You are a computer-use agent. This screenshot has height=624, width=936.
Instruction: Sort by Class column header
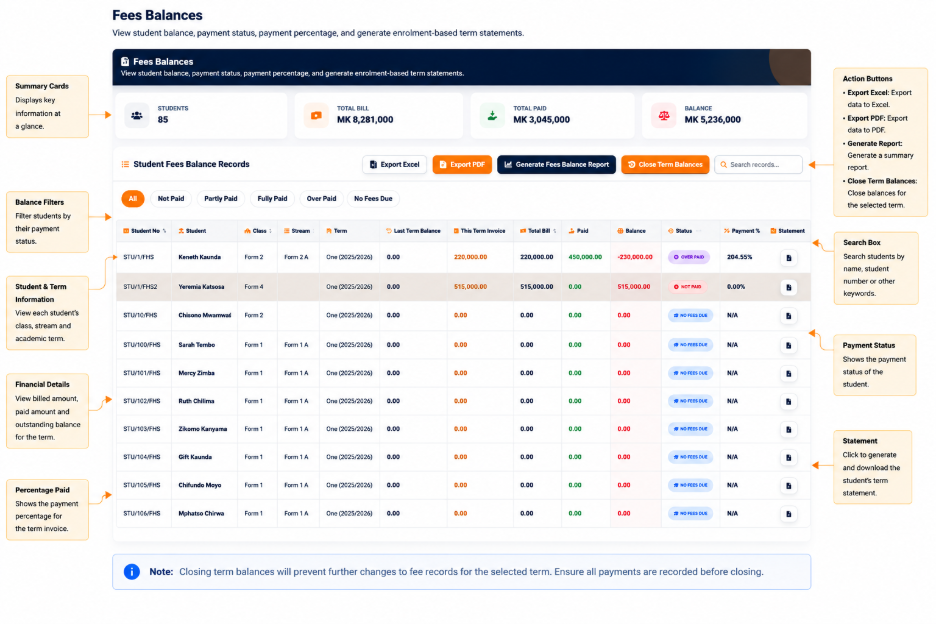tap(258, 230)
